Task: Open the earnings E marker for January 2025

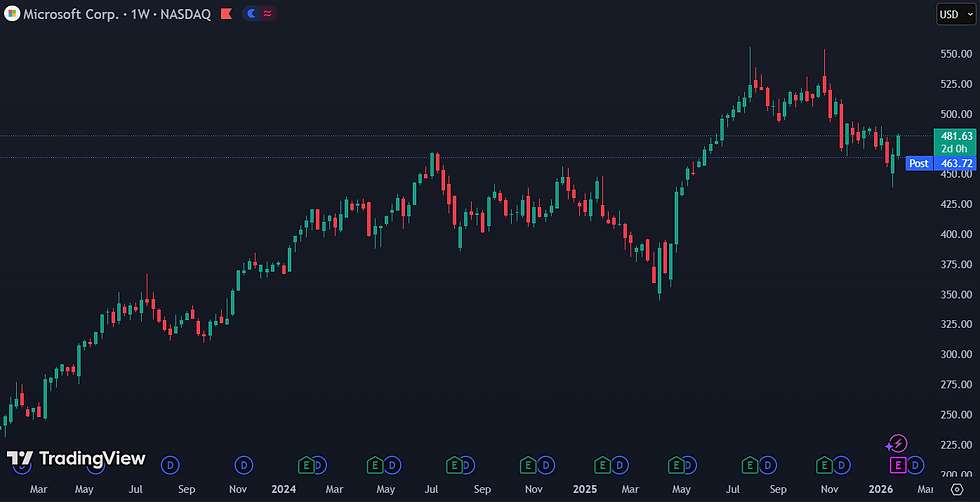Action: pos(602,464)
